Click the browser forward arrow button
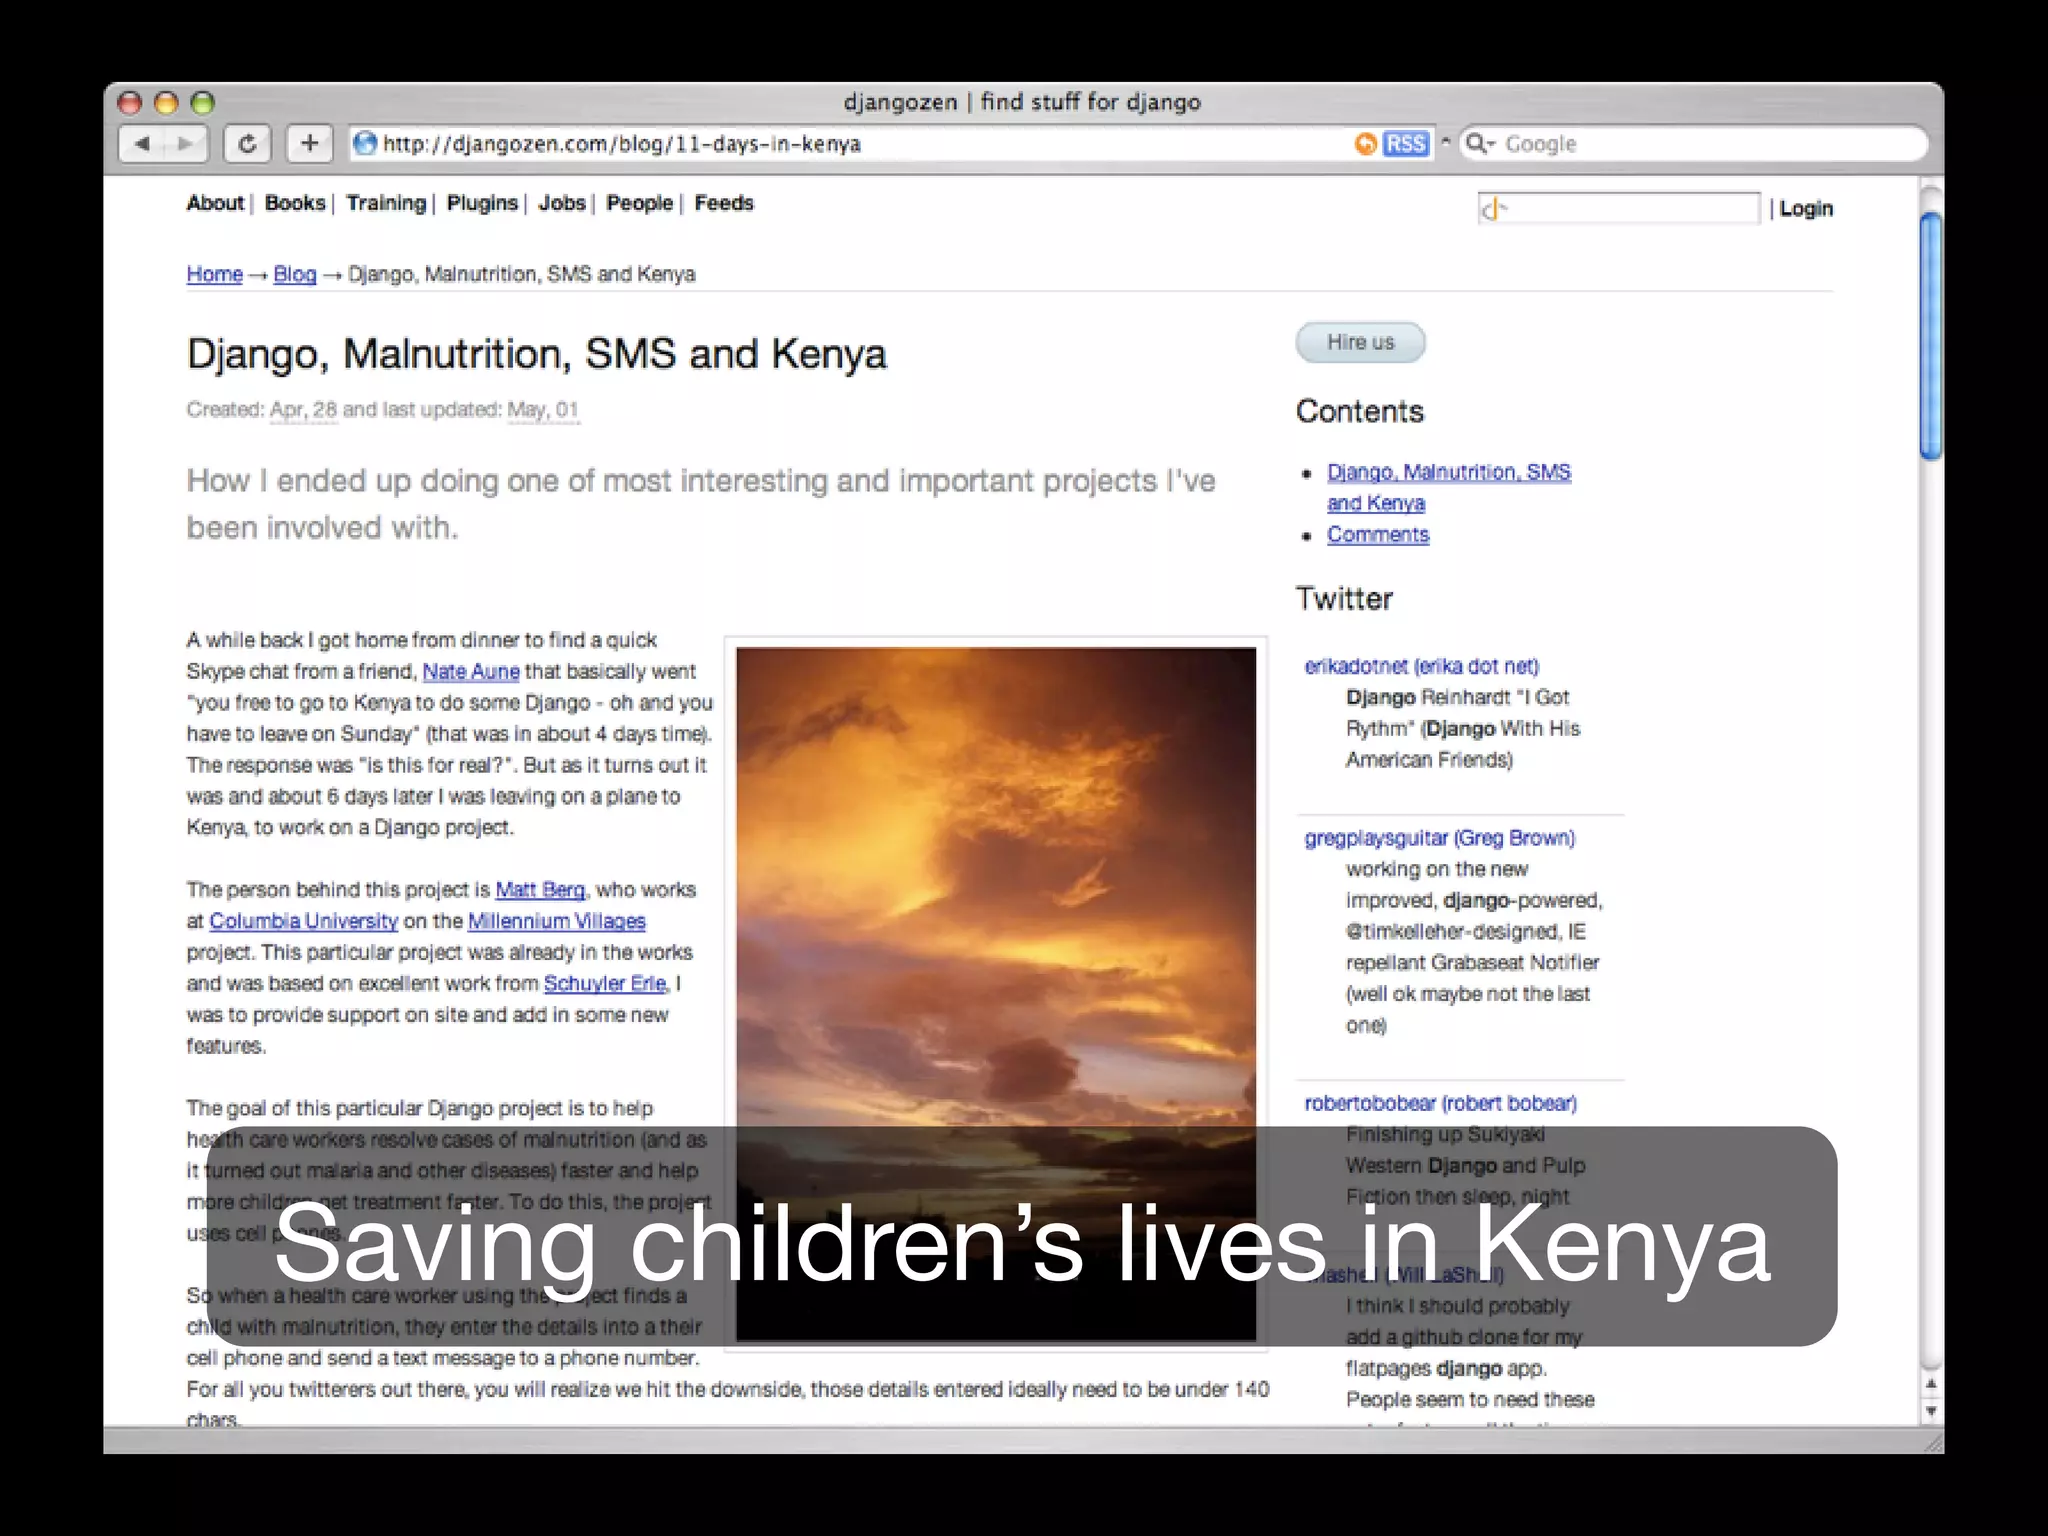Viewport: 2048px width, 1536px height. [185, 144]
